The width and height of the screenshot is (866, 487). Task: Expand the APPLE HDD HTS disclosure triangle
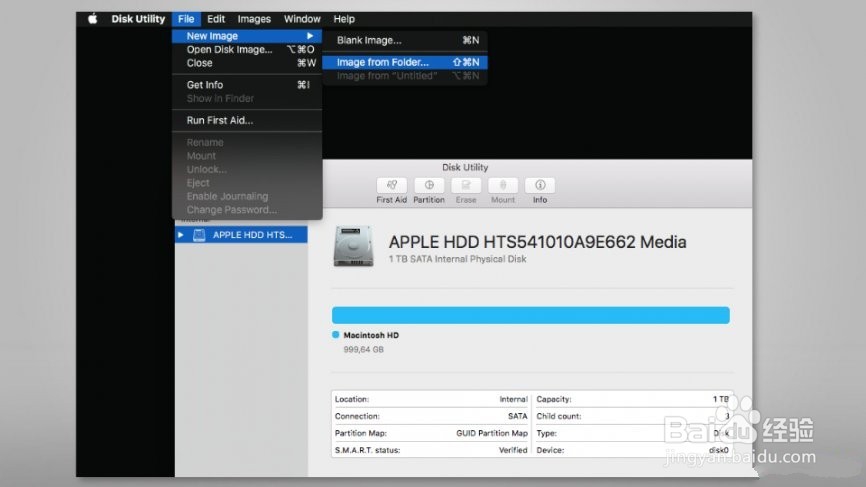point(181,235)
